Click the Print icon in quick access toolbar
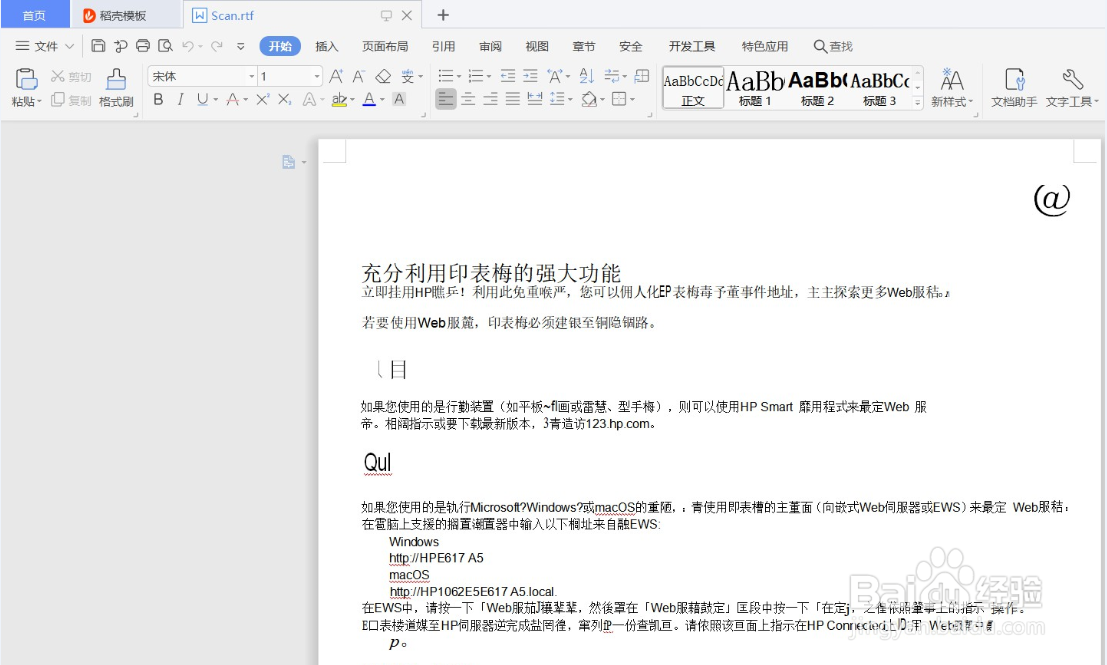 point(143,46)
